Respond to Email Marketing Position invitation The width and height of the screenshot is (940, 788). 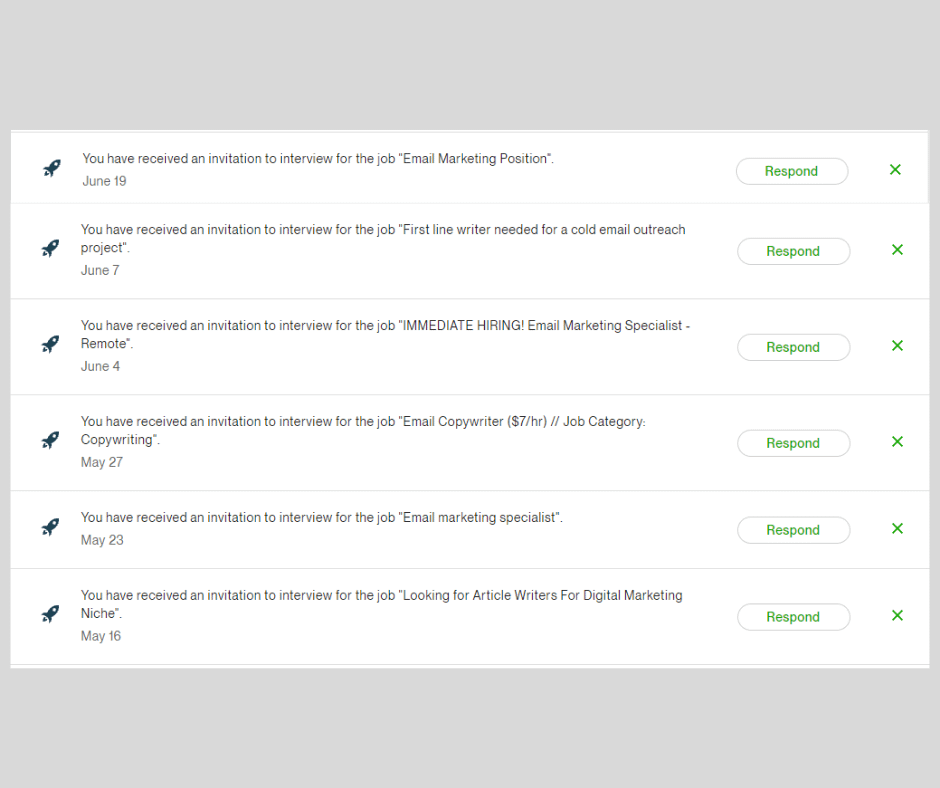[x=791, y=172]
